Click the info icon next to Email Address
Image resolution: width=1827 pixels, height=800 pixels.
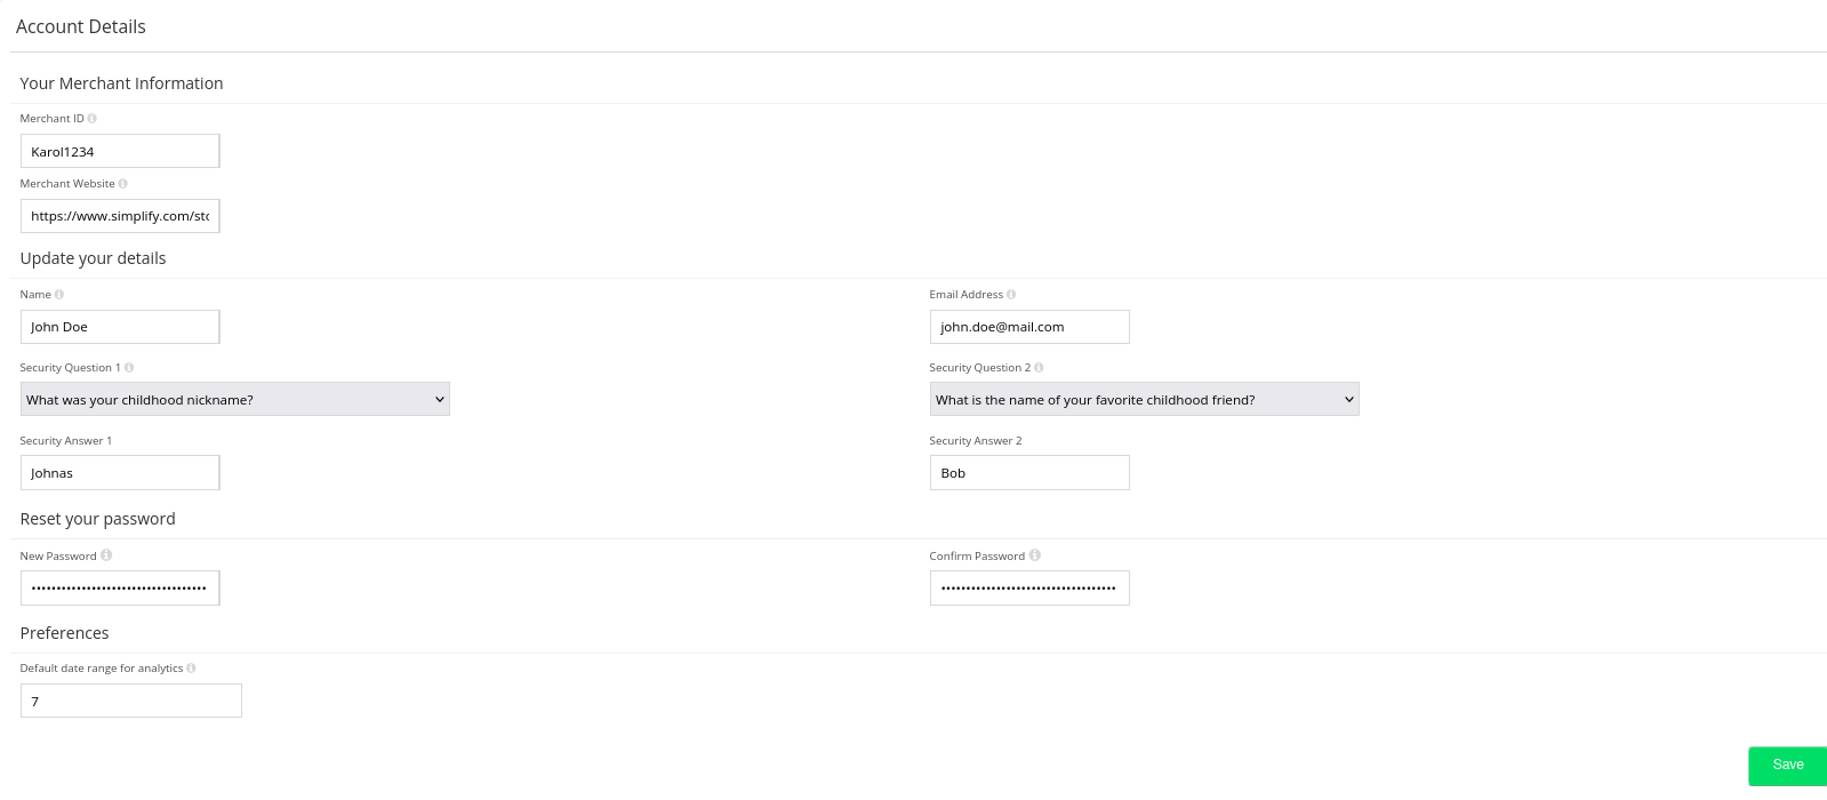point(1011,294)
